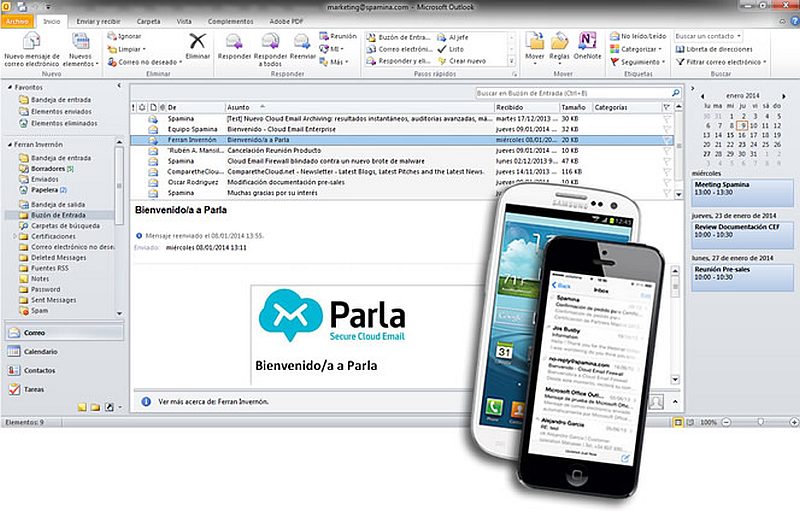This screenshot has height=511, width=800.
Task: Open the Spam folder
Action: [34, 310]
